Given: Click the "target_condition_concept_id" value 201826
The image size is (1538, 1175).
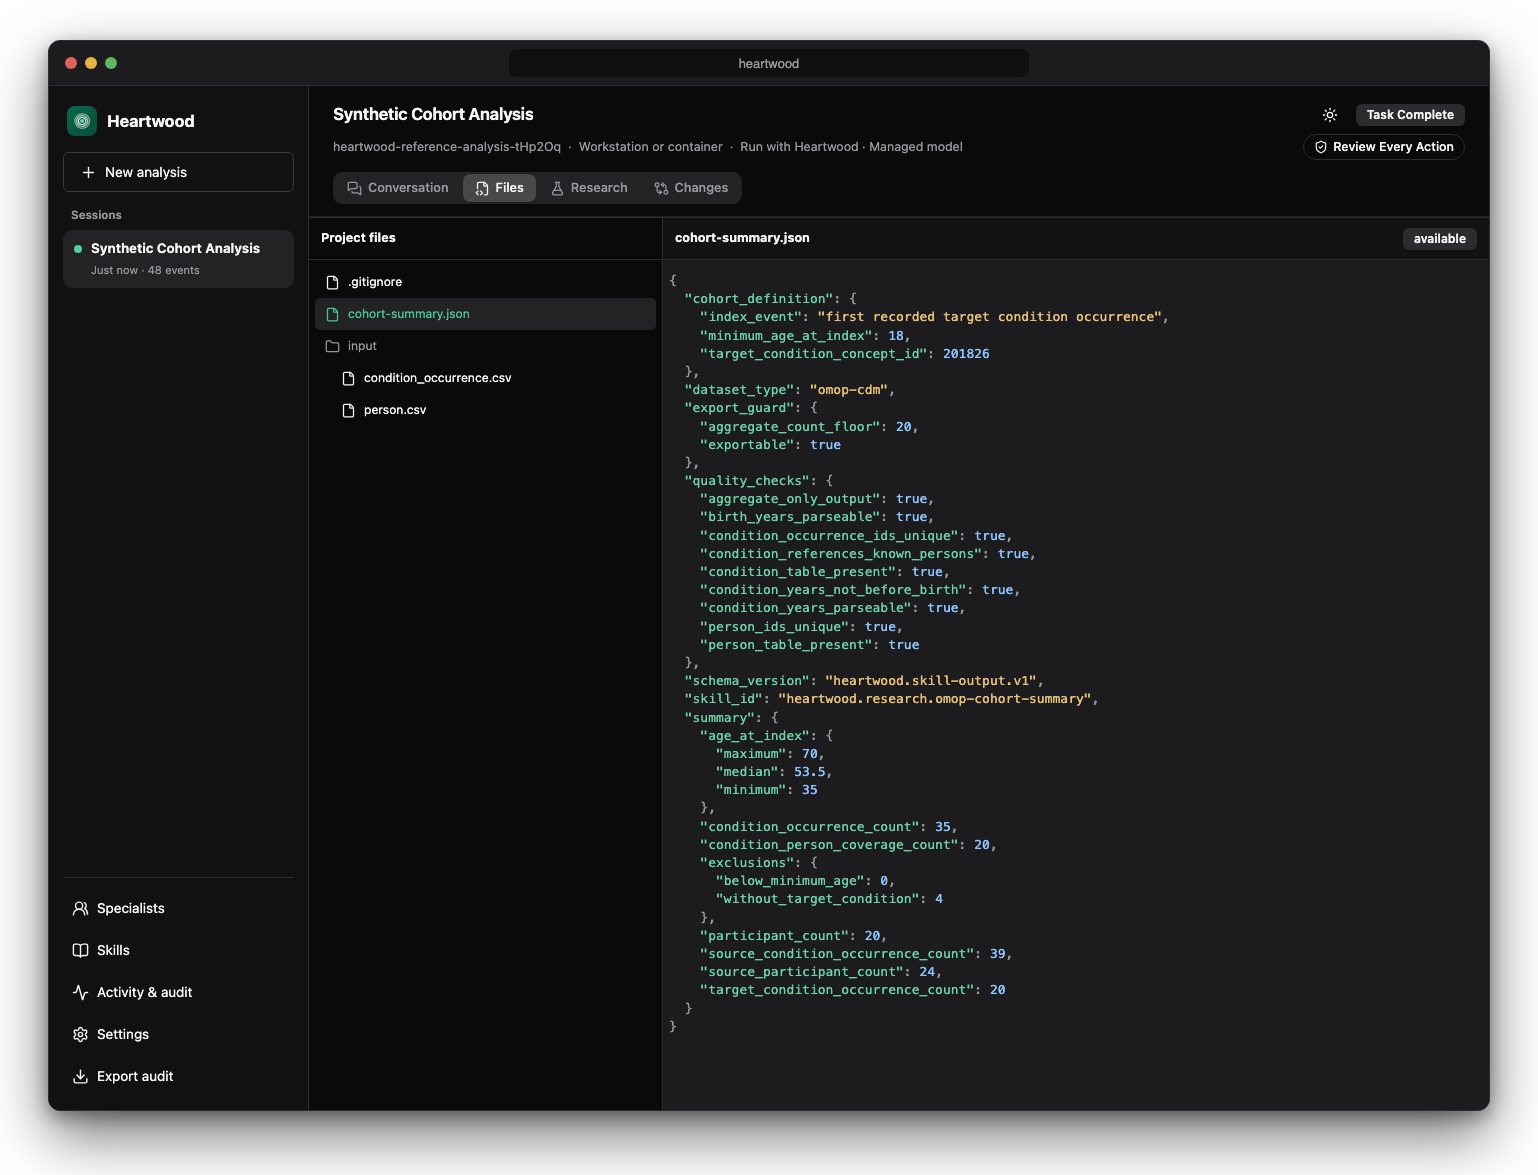Looking at the screenshot, I should pyautogui.click(x=966, y=354).
